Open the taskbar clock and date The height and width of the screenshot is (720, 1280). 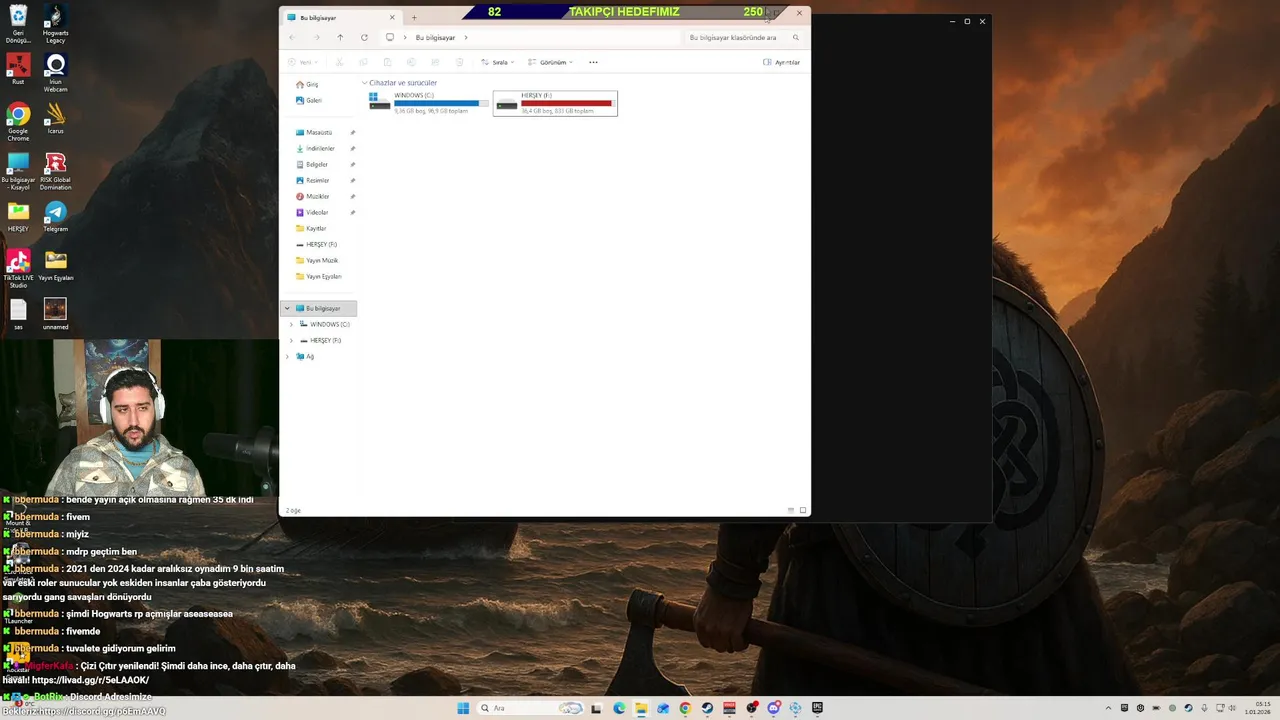1258,708
